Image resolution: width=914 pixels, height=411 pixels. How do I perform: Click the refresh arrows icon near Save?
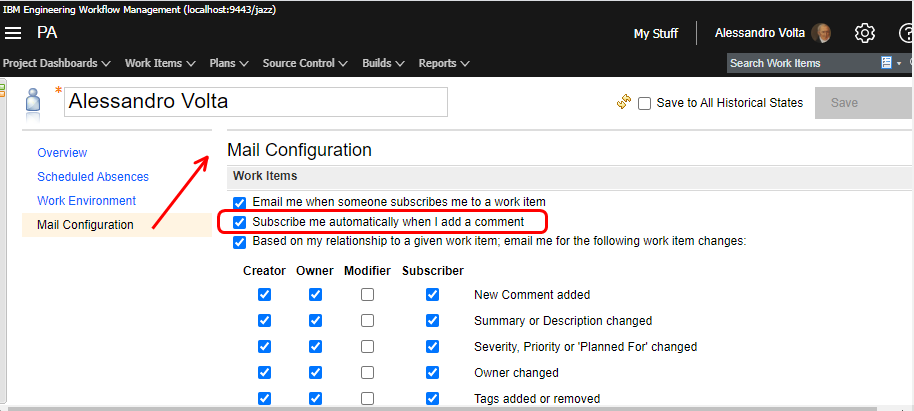624,102
